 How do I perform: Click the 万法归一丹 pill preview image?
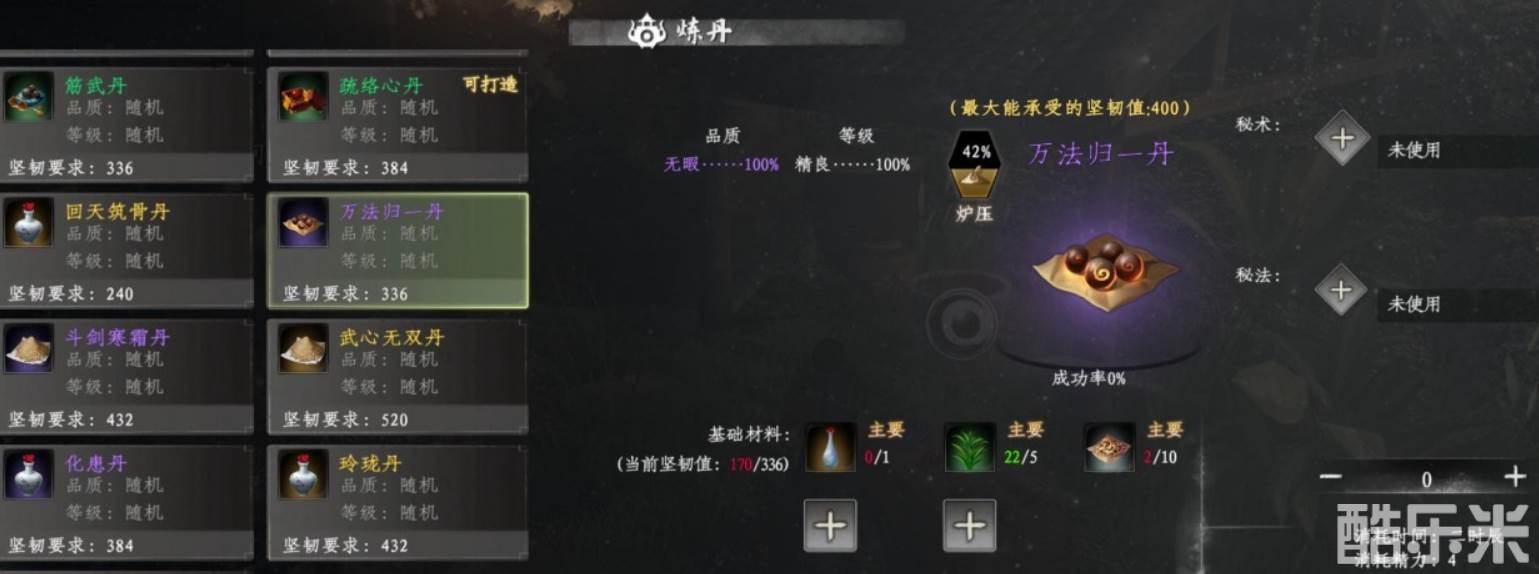[1106, 269]
